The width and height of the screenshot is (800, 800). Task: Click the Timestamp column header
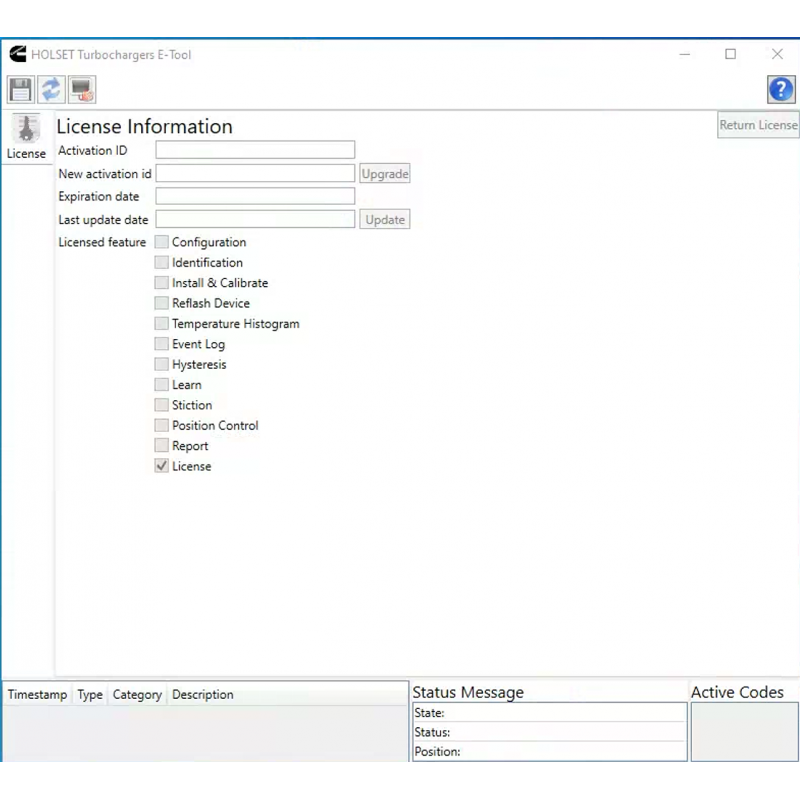pos(37,695)
